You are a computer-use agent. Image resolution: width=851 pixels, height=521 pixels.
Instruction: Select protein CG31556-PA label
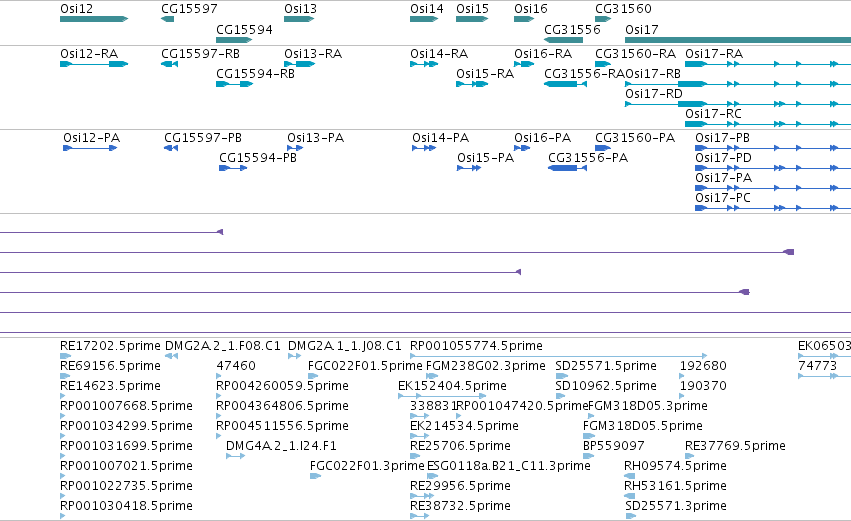[x=588, y=158]
